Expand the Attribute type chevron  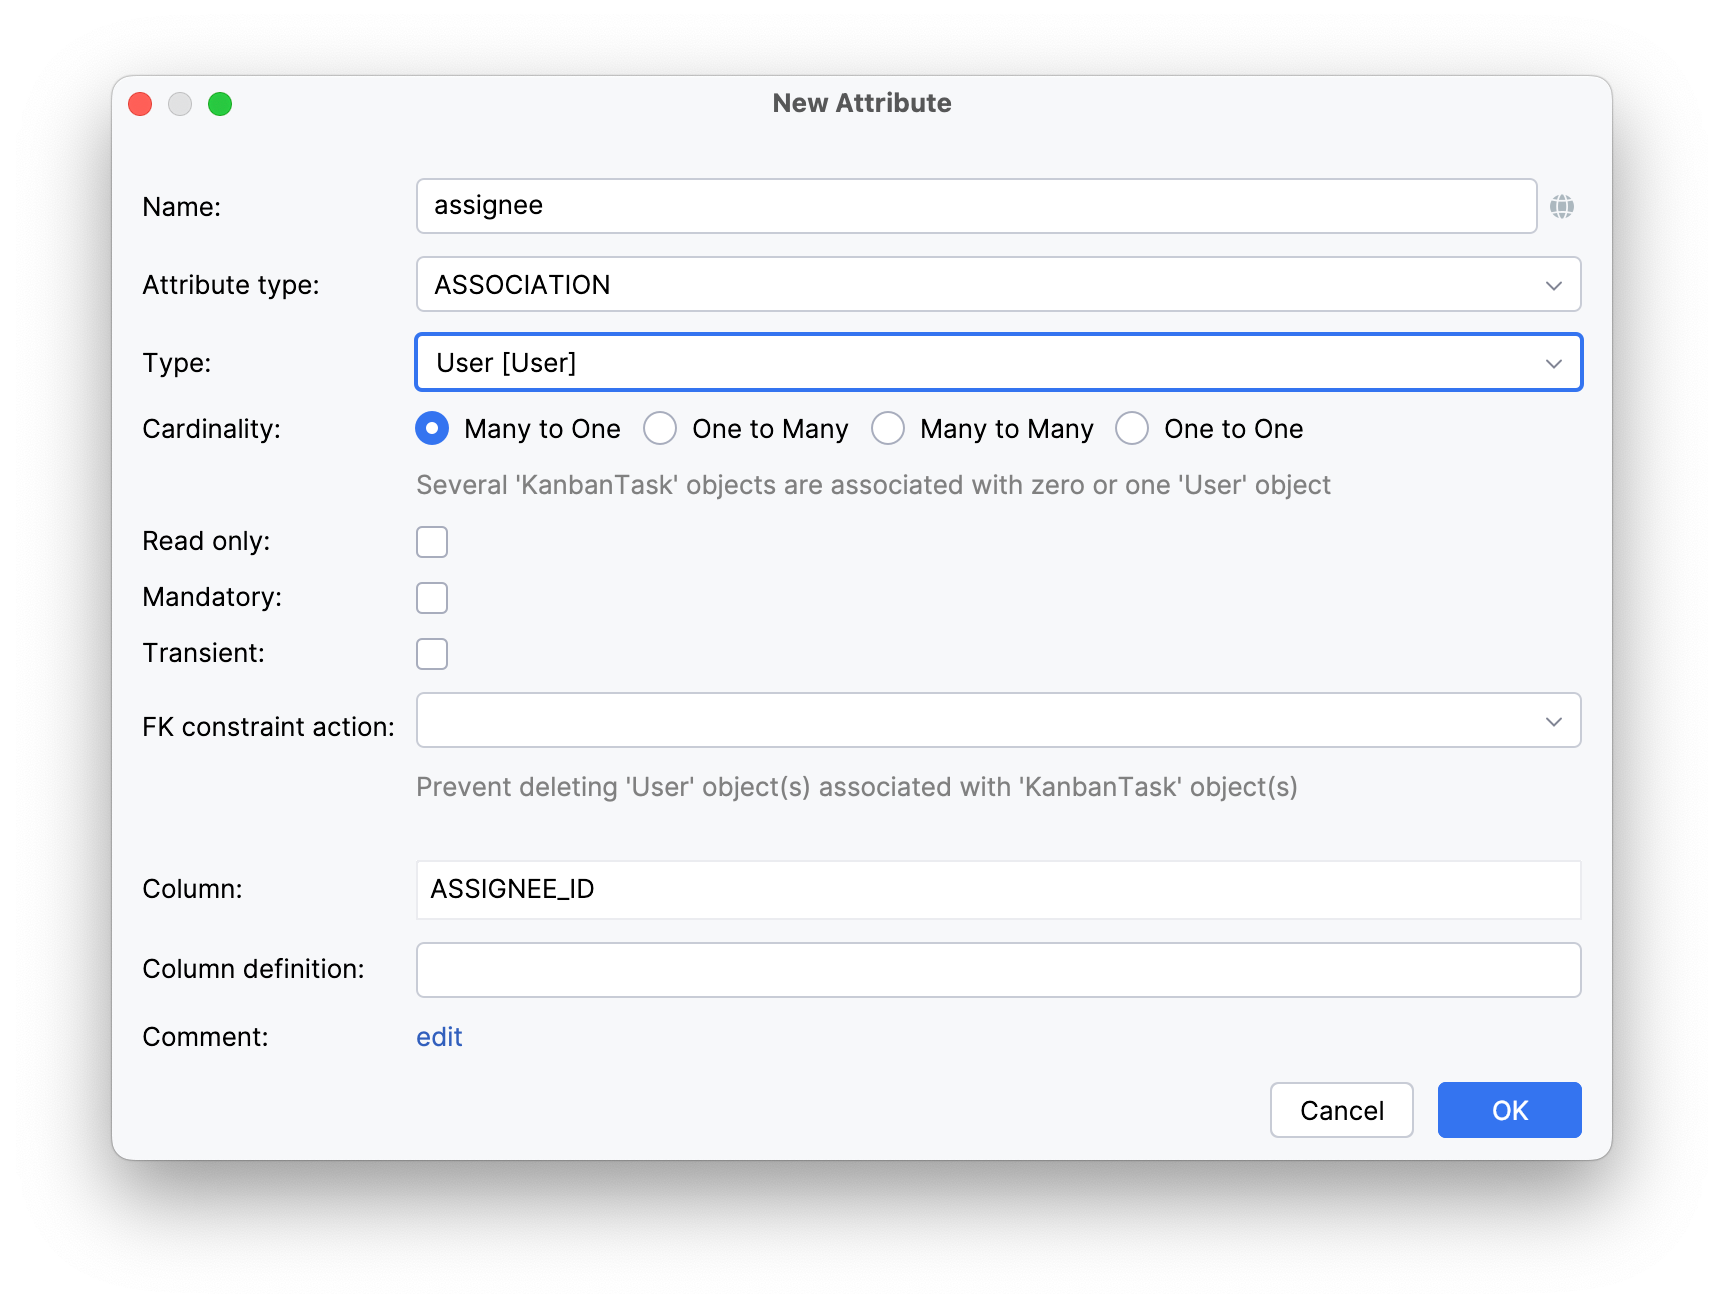click(x=1553, y=284)
